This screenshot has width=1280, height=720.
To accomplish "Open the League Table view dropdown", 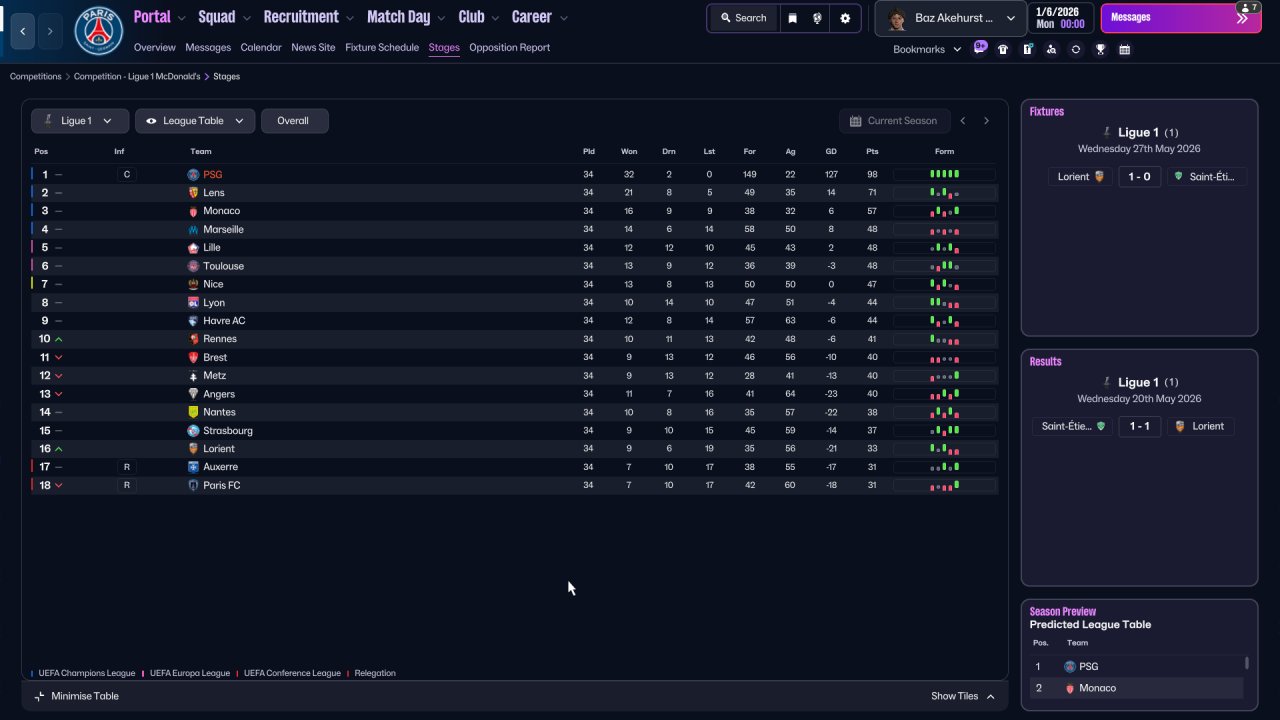I will 195,121.
